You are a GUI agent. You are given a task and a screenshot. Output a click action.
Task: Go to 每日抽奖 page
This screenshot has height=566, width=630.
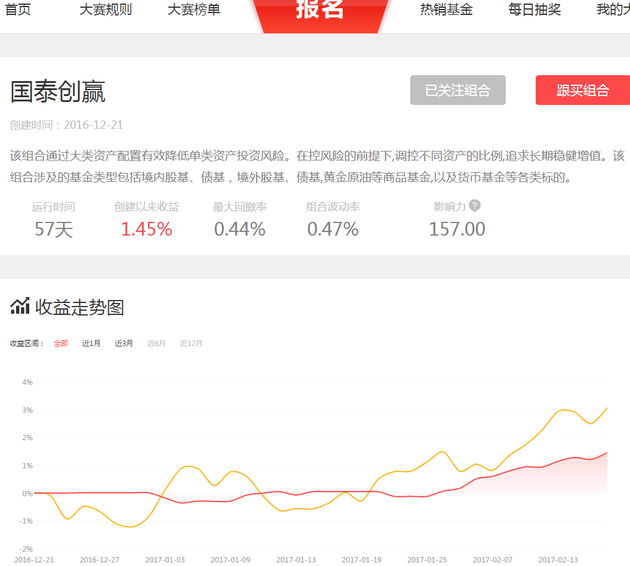(x=534, y=9)
